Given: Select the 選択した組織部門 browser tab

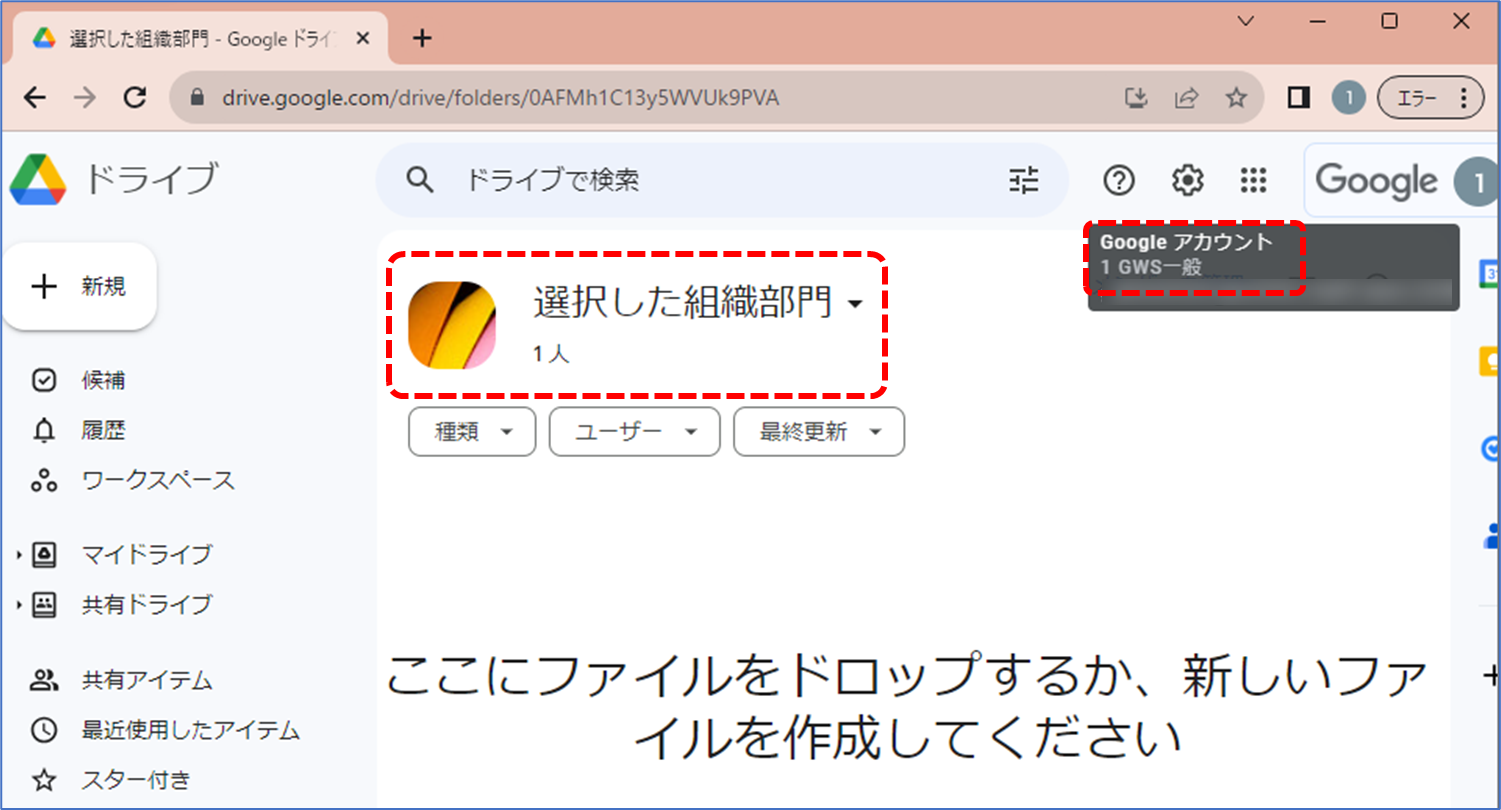Looking at the screenshot, I should (200, 38).
